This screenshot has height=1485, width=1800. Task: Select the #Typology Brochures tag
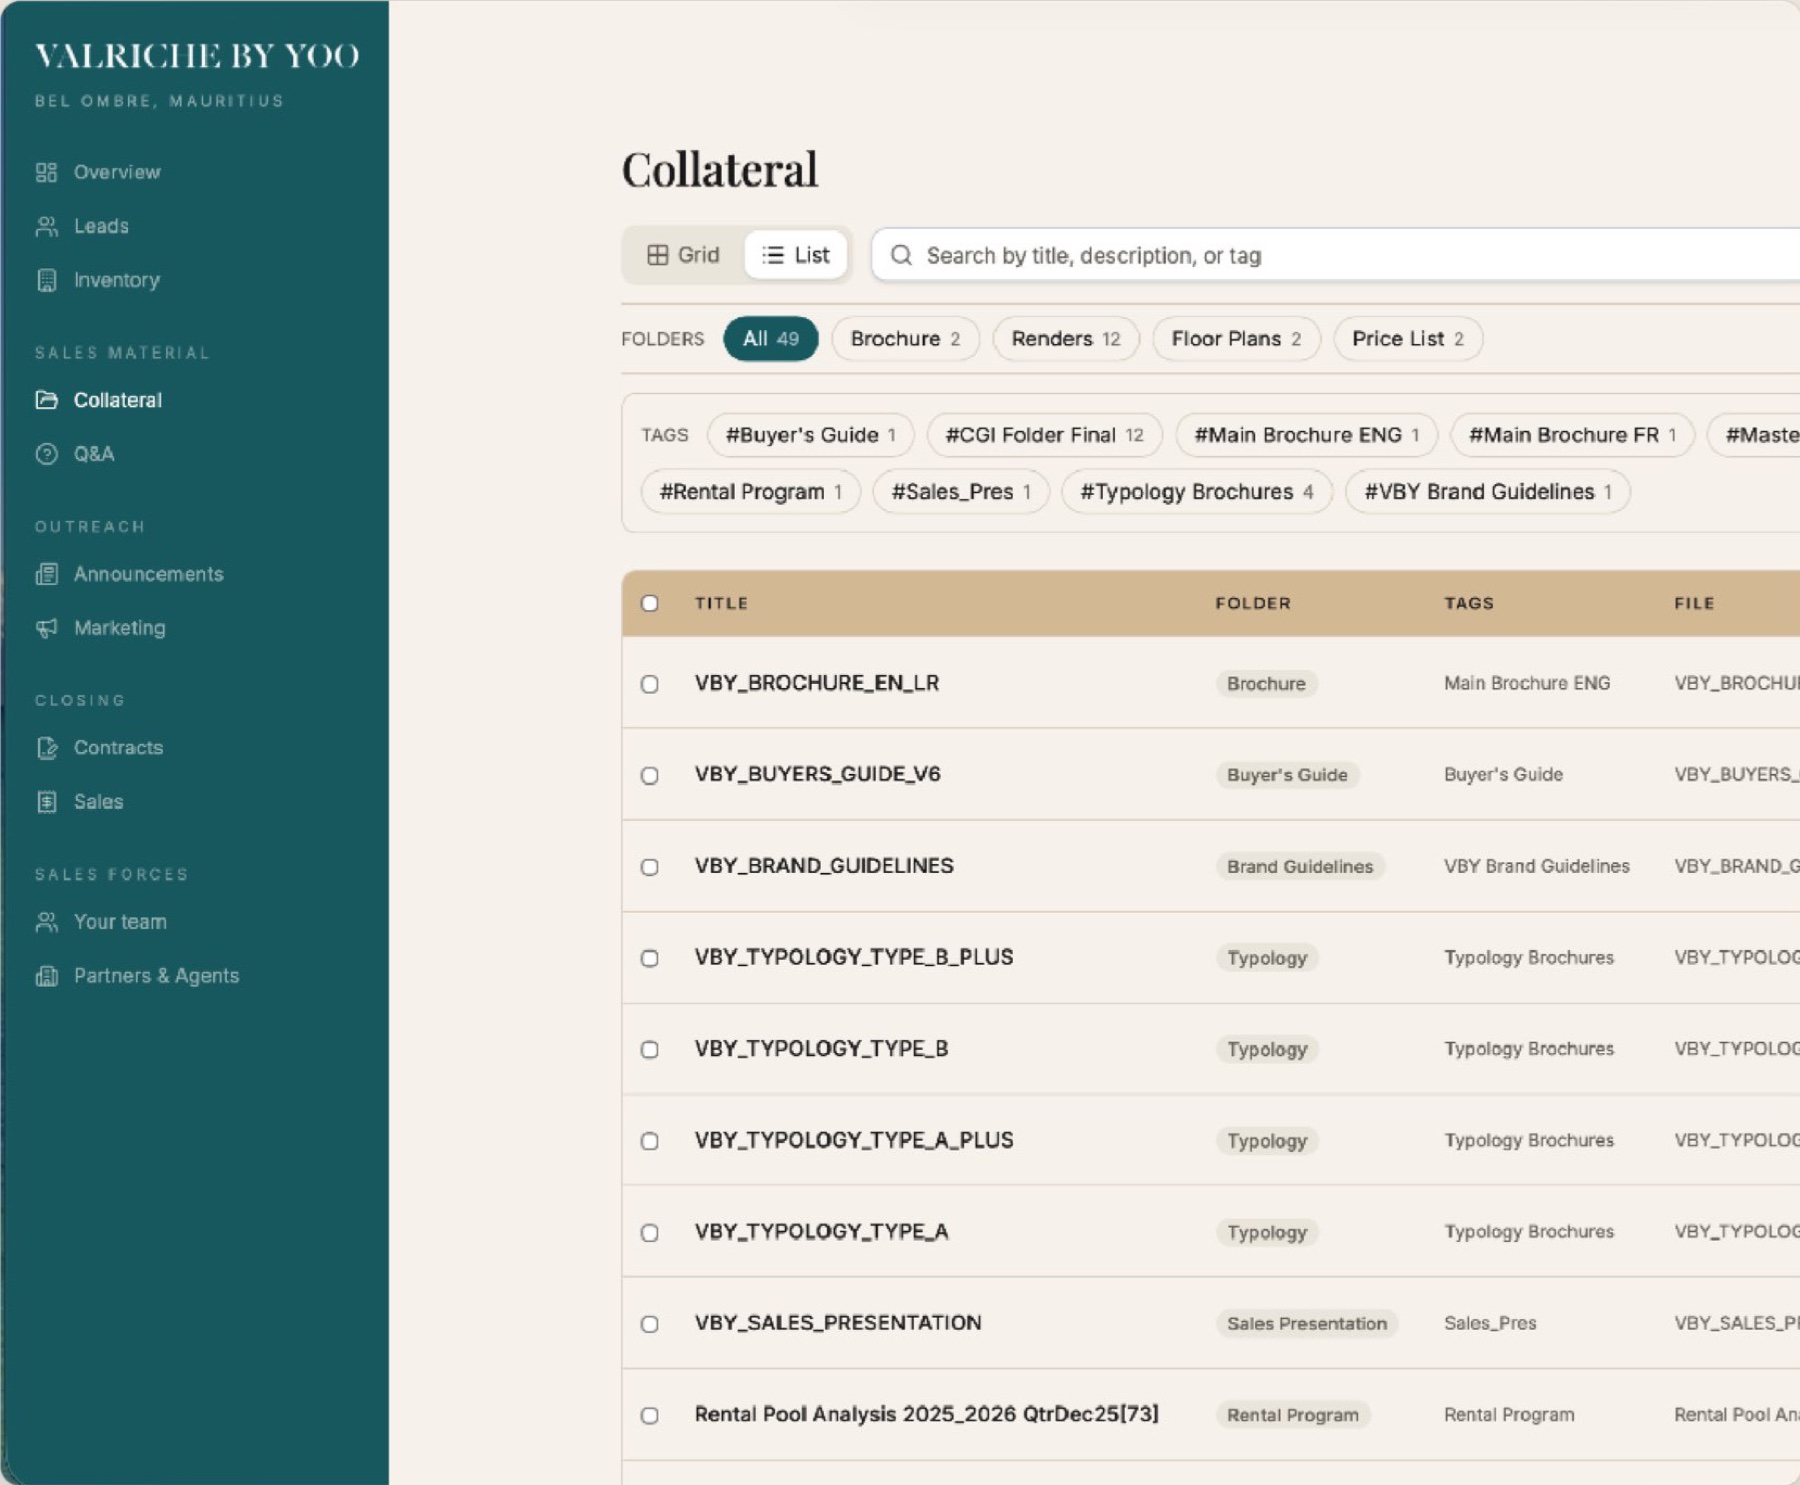coord(1197,492)
